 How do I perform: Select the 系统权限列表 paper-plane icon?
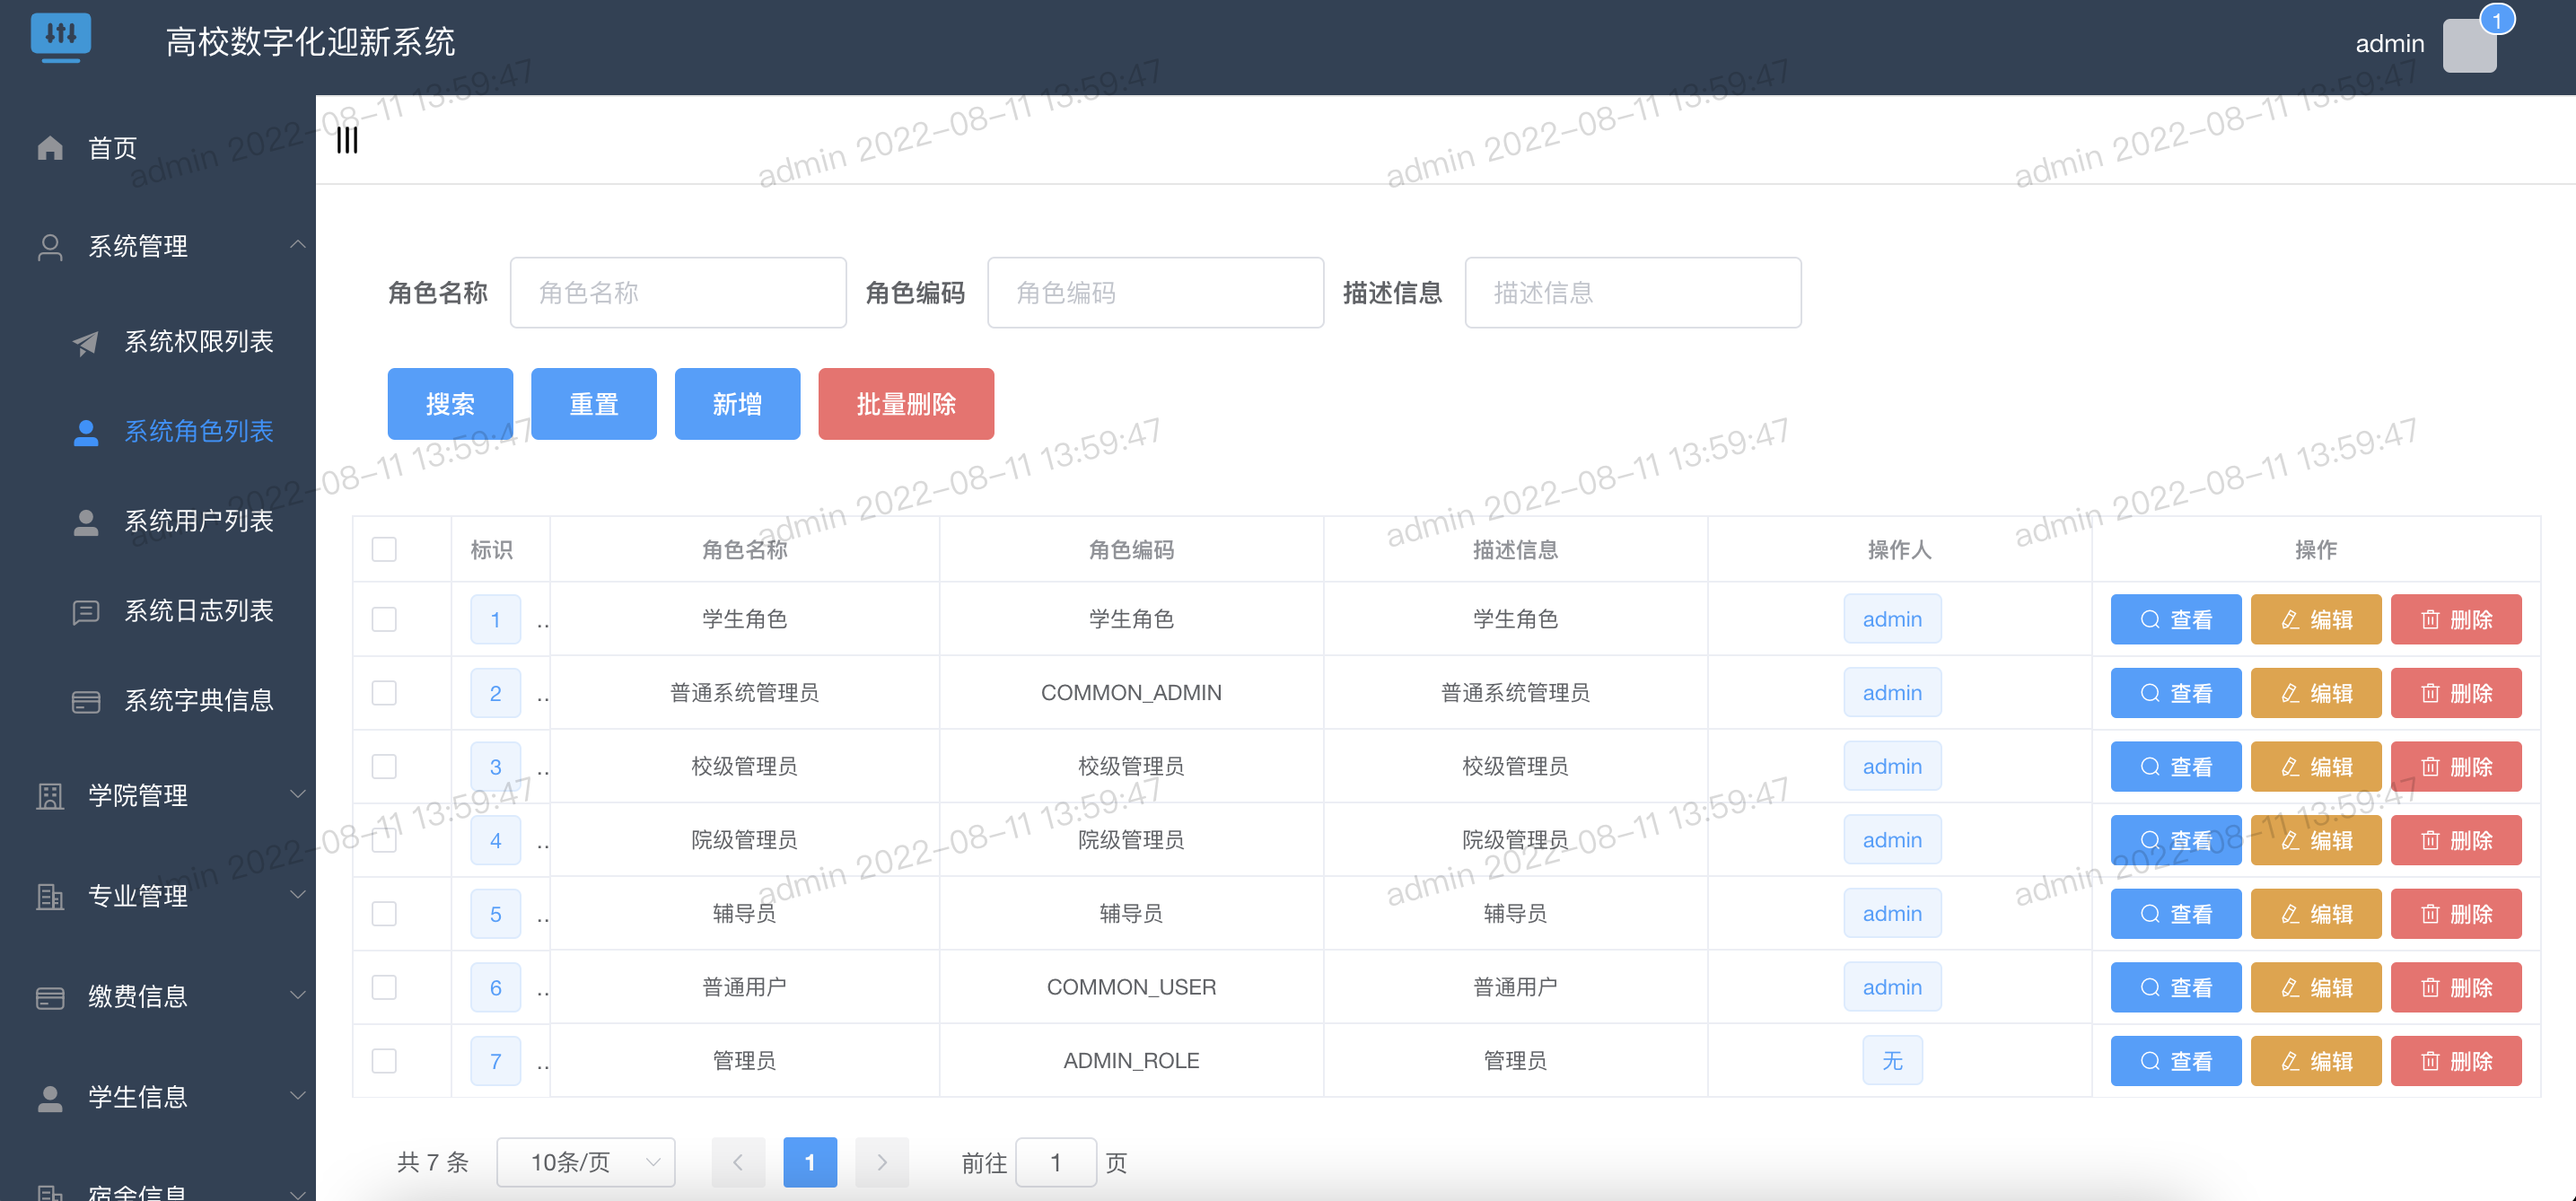[85, 342]
